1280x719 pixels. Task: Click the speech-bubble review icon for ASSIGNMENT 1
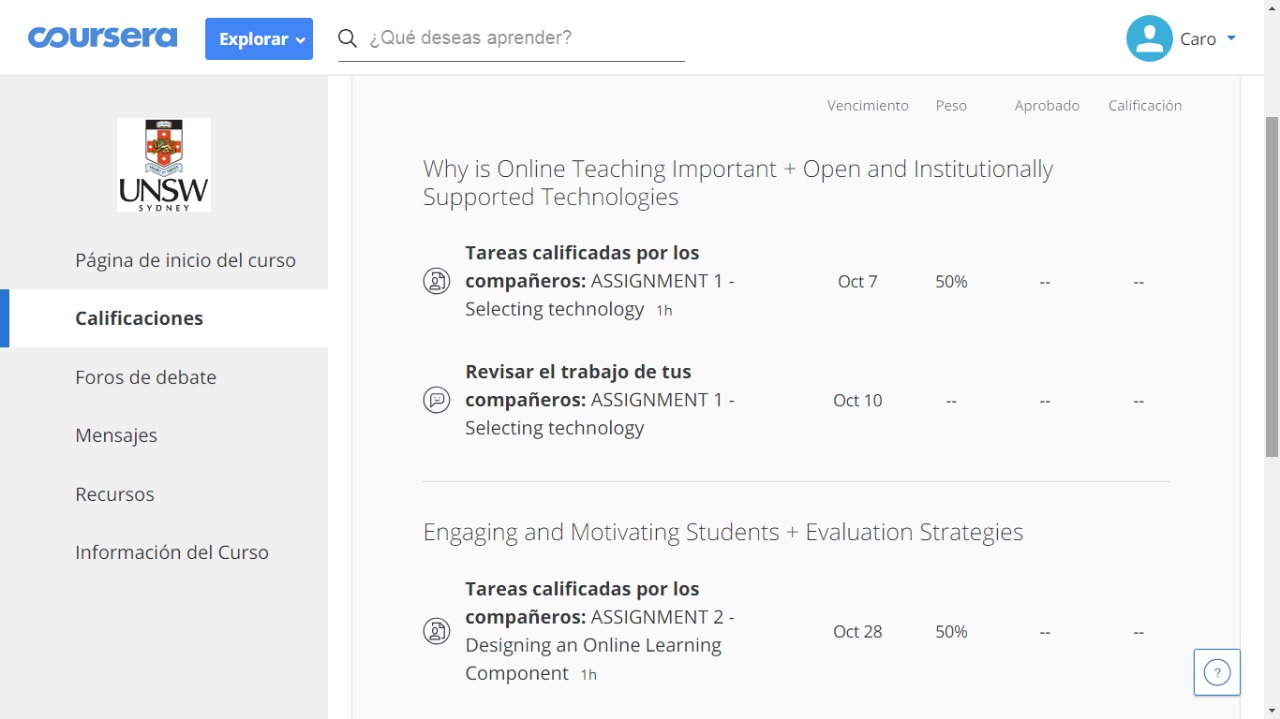click(436, 399)
